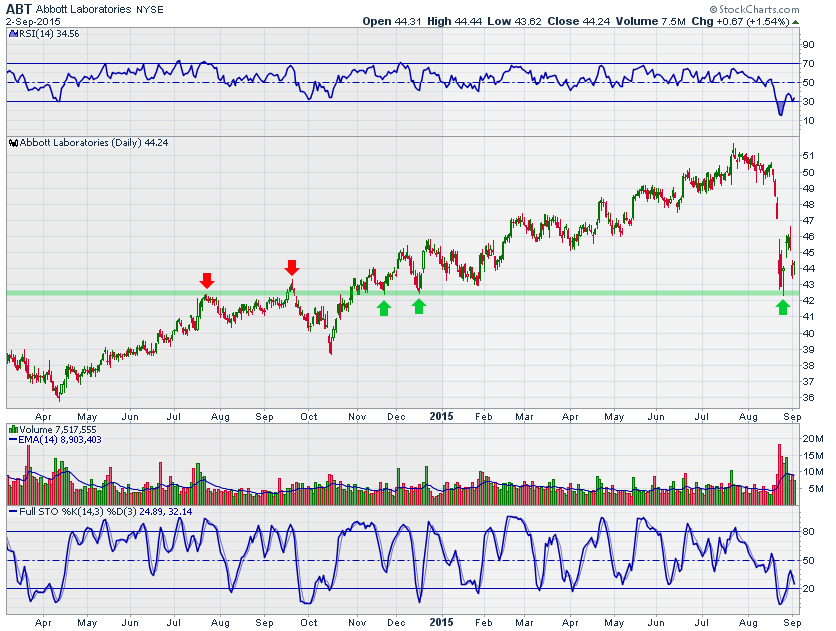Click the 10 level on the RSI axis
This screenshot has height=631, width=836.
point(808,121)
